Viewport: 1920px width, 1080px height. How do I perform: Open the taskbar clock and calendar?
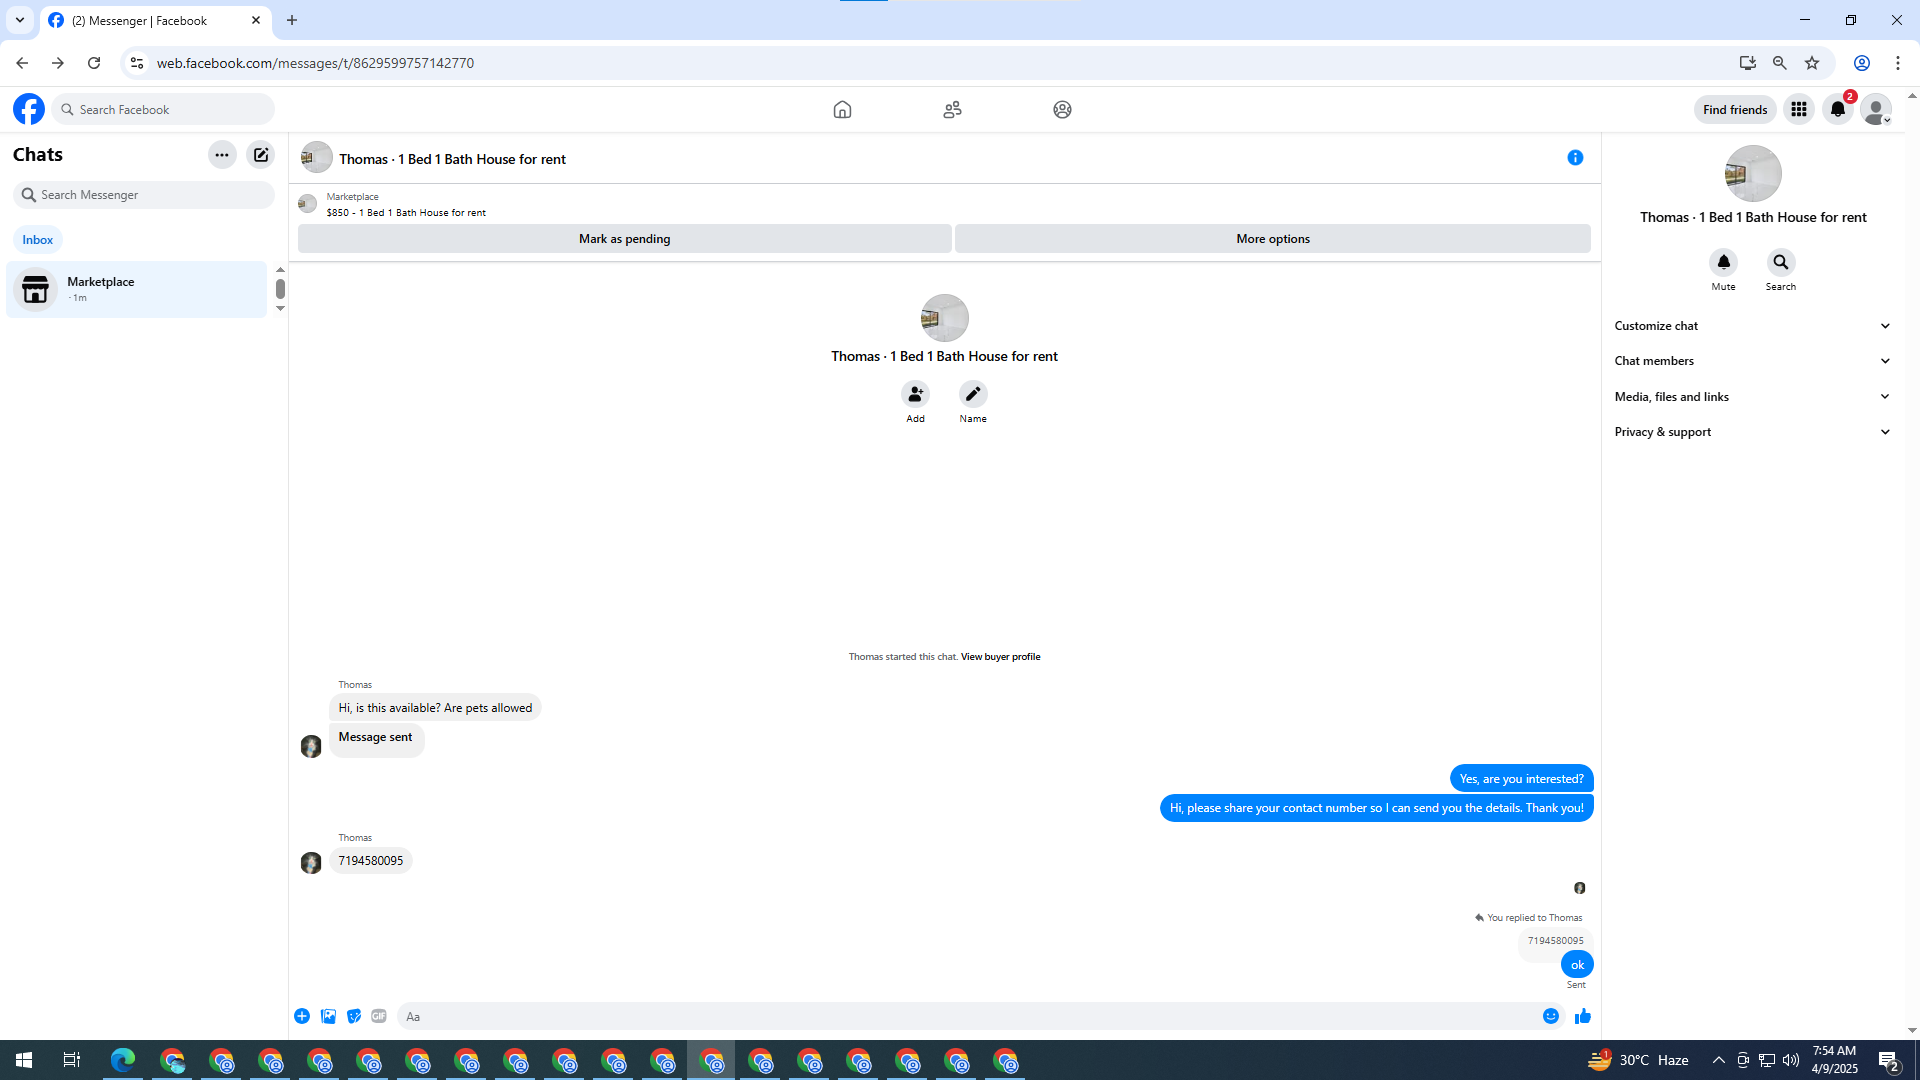[x=1835, y=1060]
